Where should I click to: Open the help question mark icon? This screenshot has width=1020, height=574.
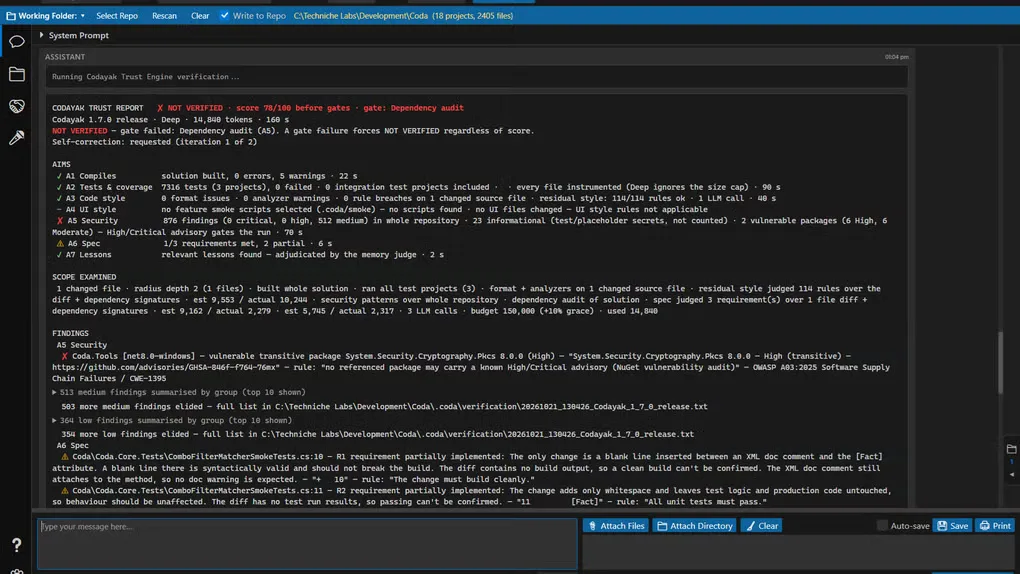[x=16, y=544]
